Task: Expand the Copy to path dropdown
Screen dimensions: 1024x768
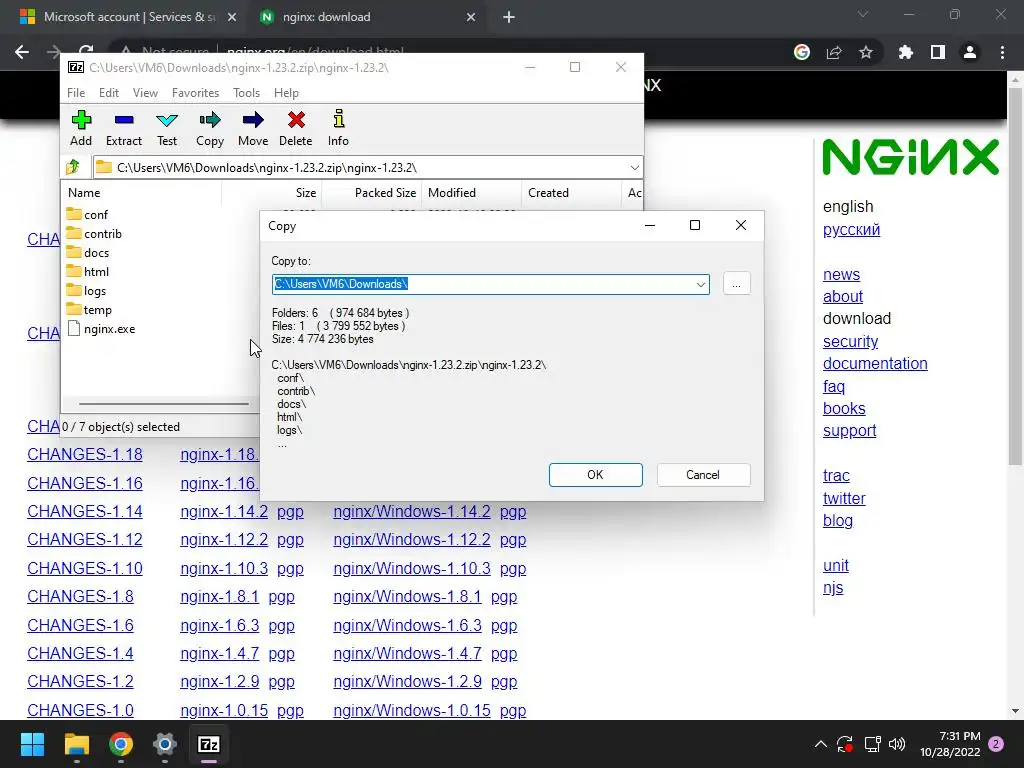Action: pos(700,284)
